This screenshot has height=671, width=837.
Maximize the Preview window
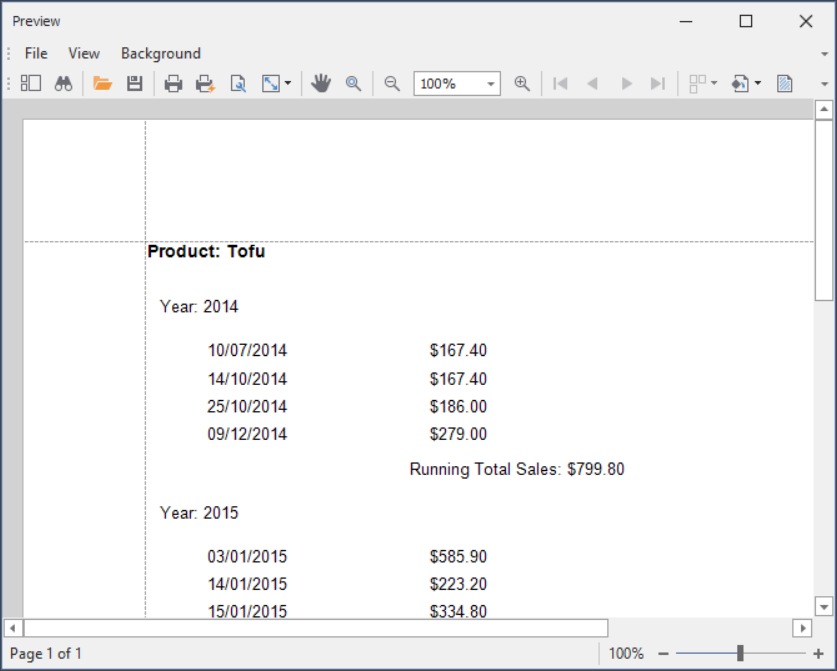[746, 21]
